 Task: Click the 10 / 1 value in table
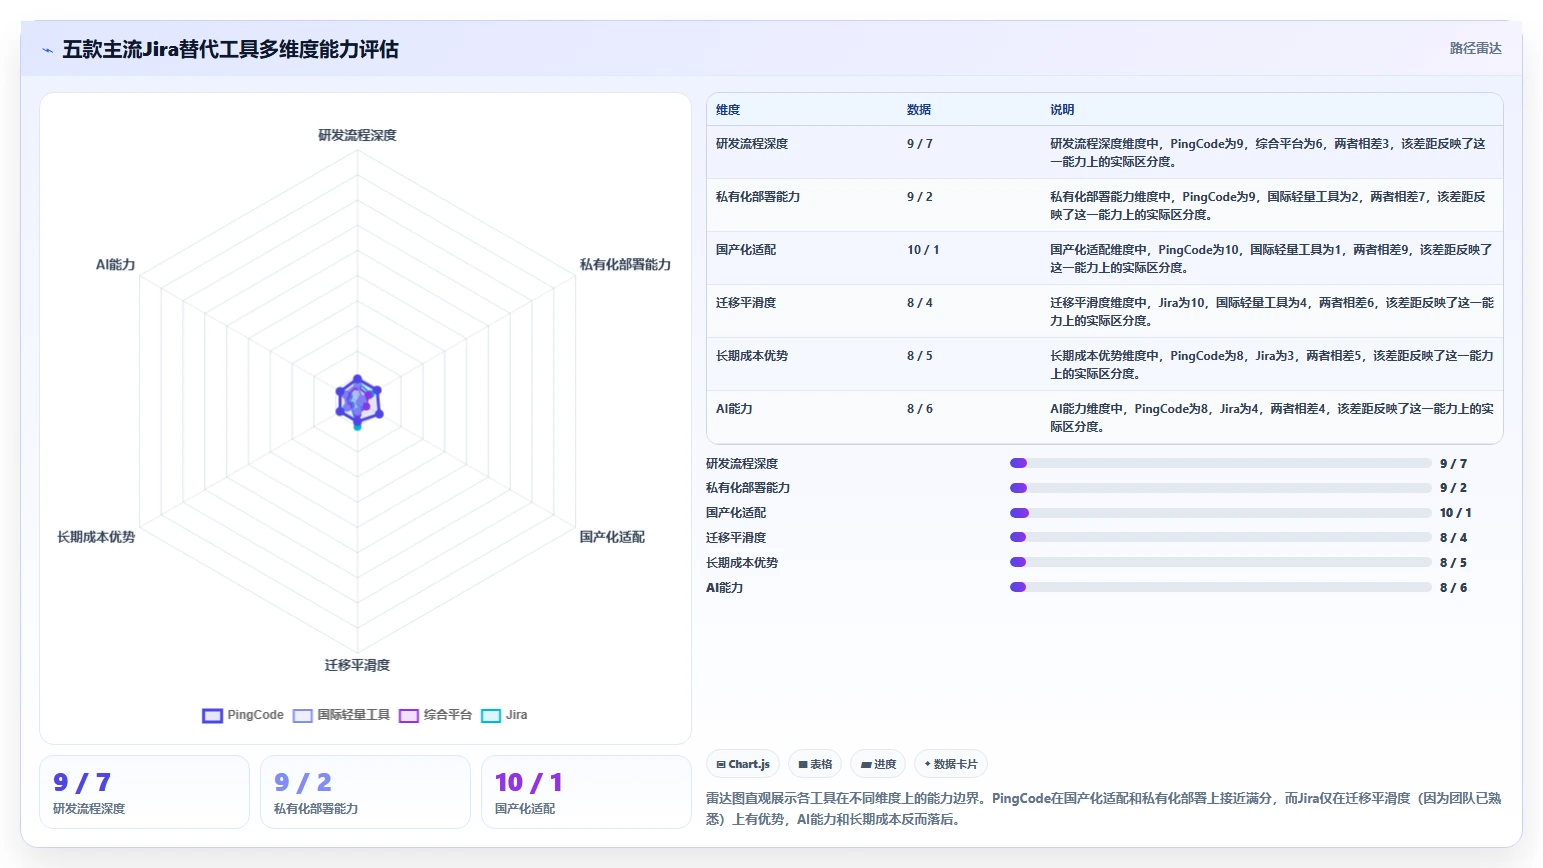(x=923, y=250)
